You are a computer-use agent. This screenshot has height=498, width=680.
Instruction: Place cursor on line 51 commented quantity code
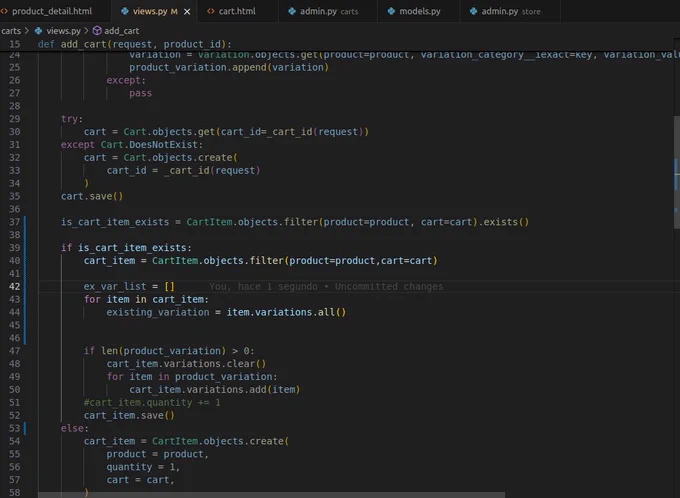coord(152,403)
